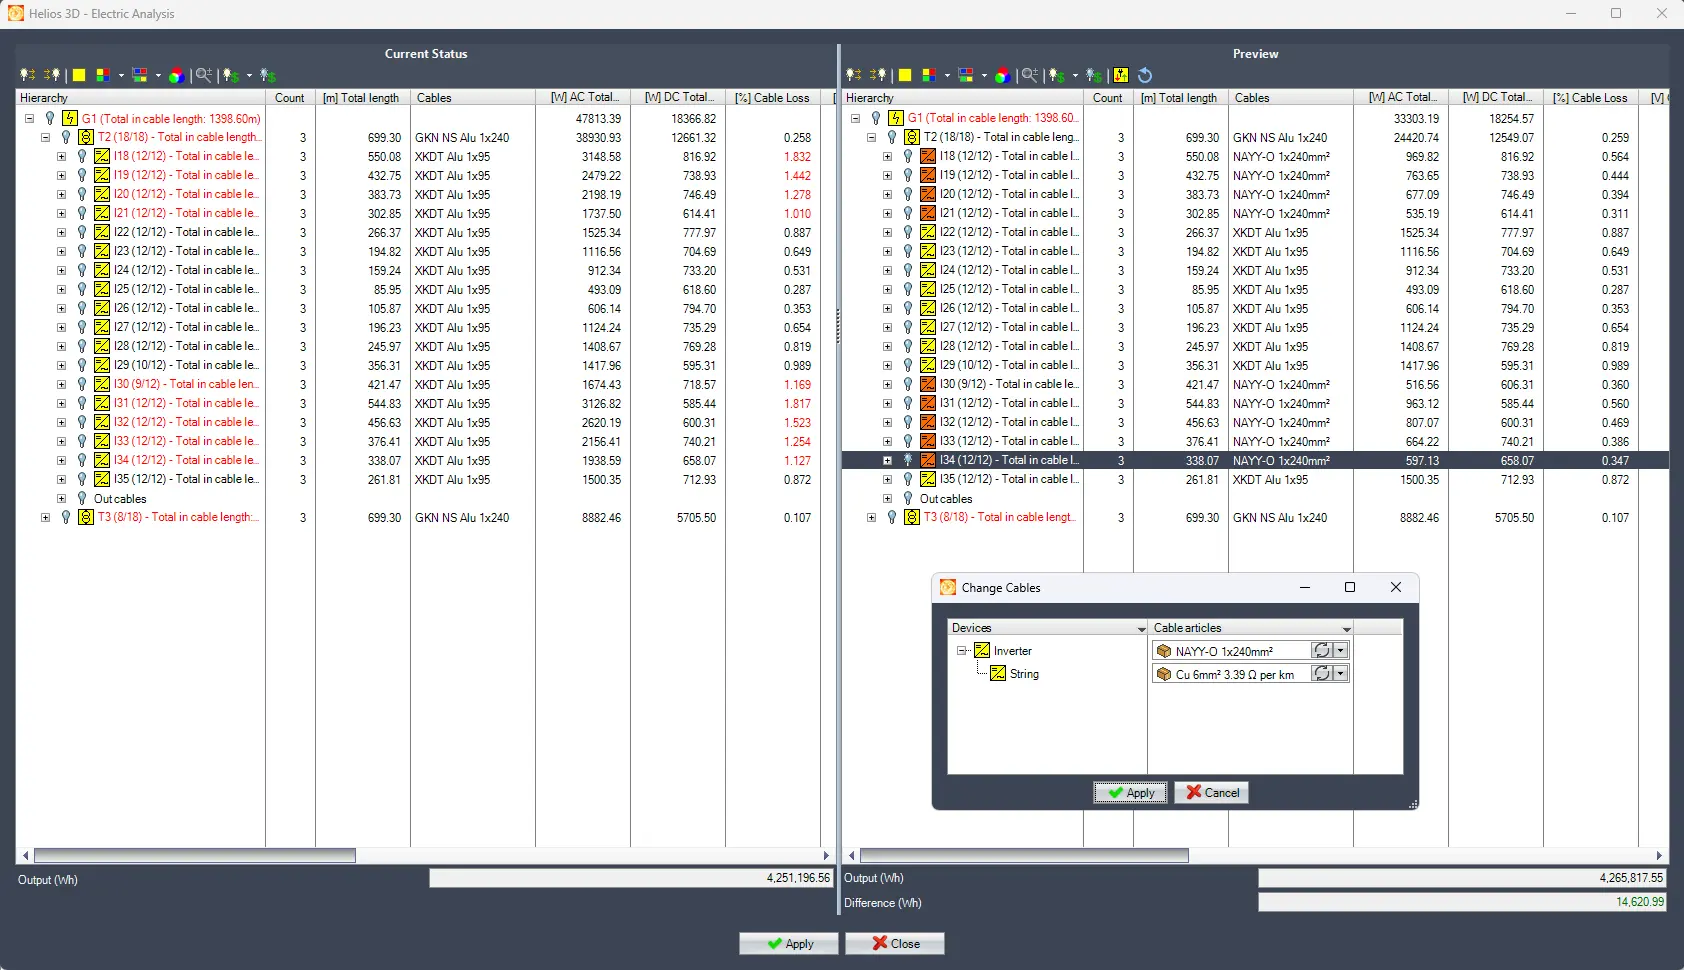Viewport: 1684px width, 970px height.
Task: Click the RGB color circles icon in Current Status toolbar
Action: [x=176, y=75]
